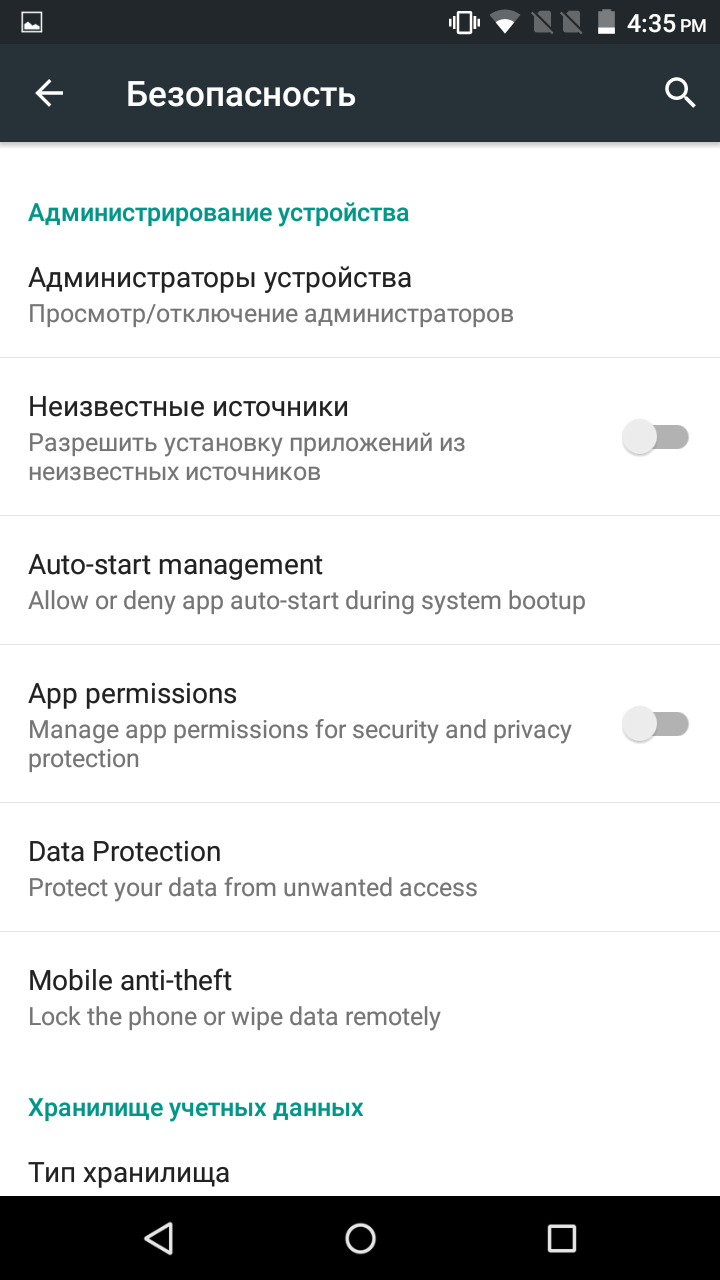Tap the Неизвестные источники label text
This screenshot has height=1280, width=720.
click(x=188, y=407)
